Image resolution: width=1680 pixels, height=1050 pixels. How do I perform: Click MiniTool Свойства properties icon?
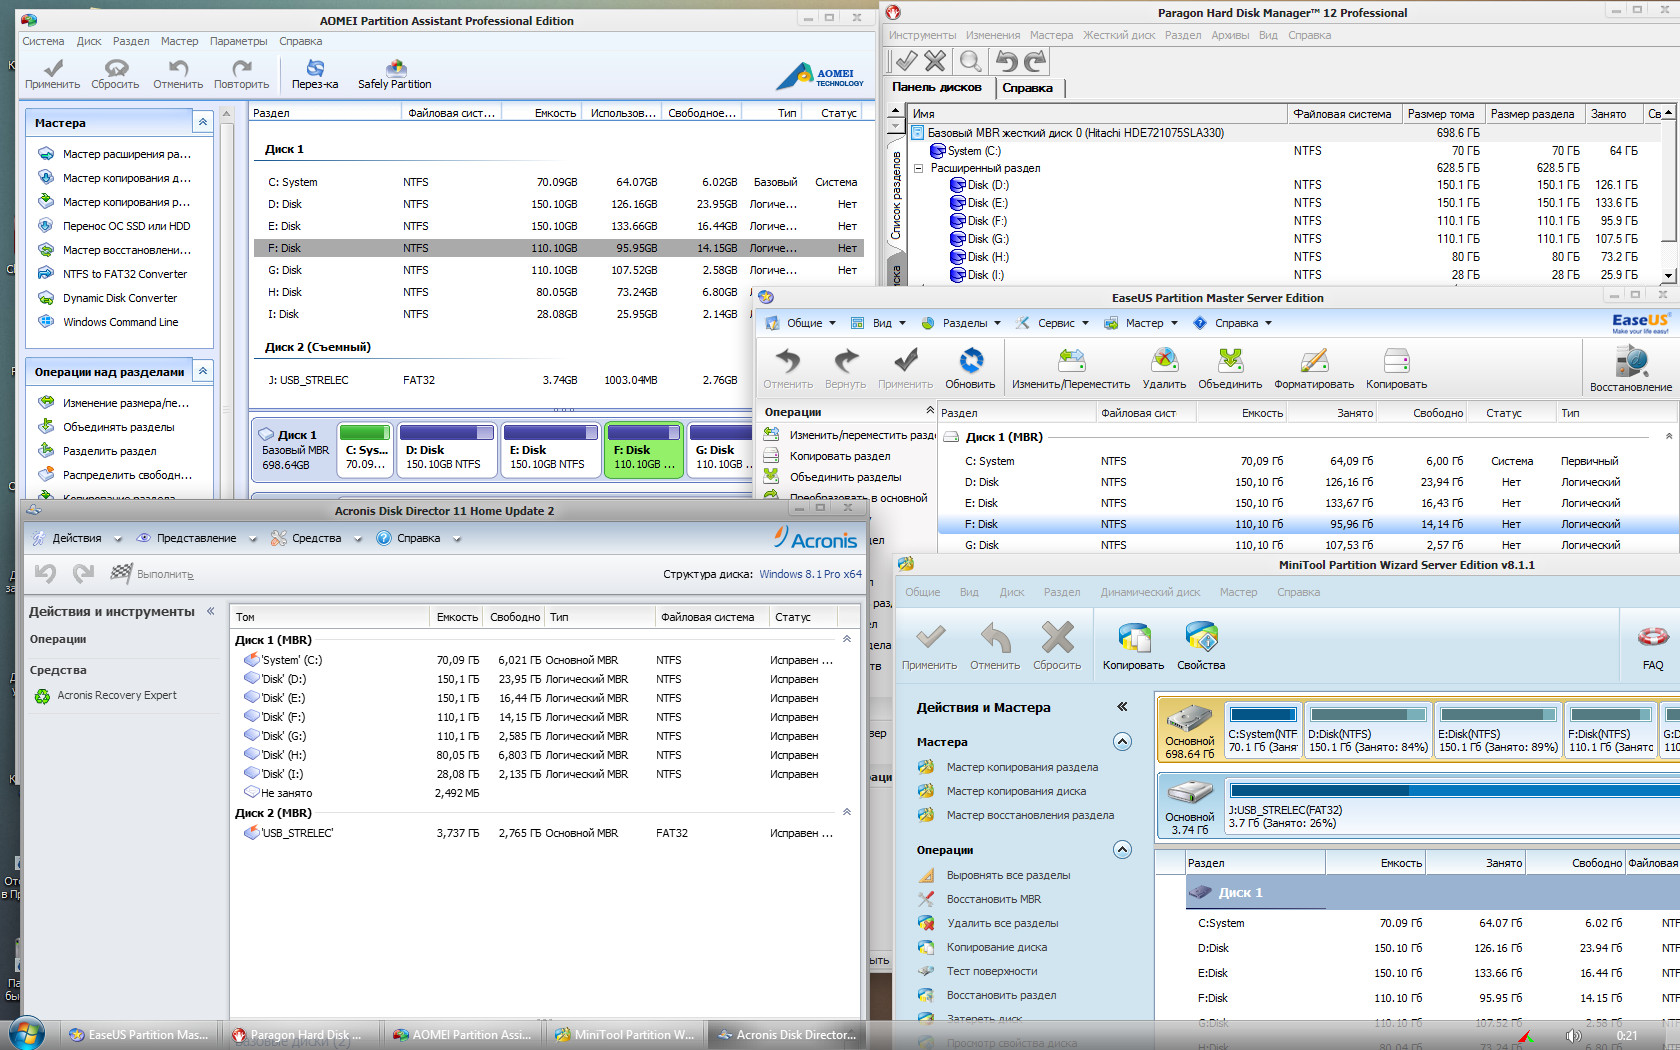(1201, 638)
